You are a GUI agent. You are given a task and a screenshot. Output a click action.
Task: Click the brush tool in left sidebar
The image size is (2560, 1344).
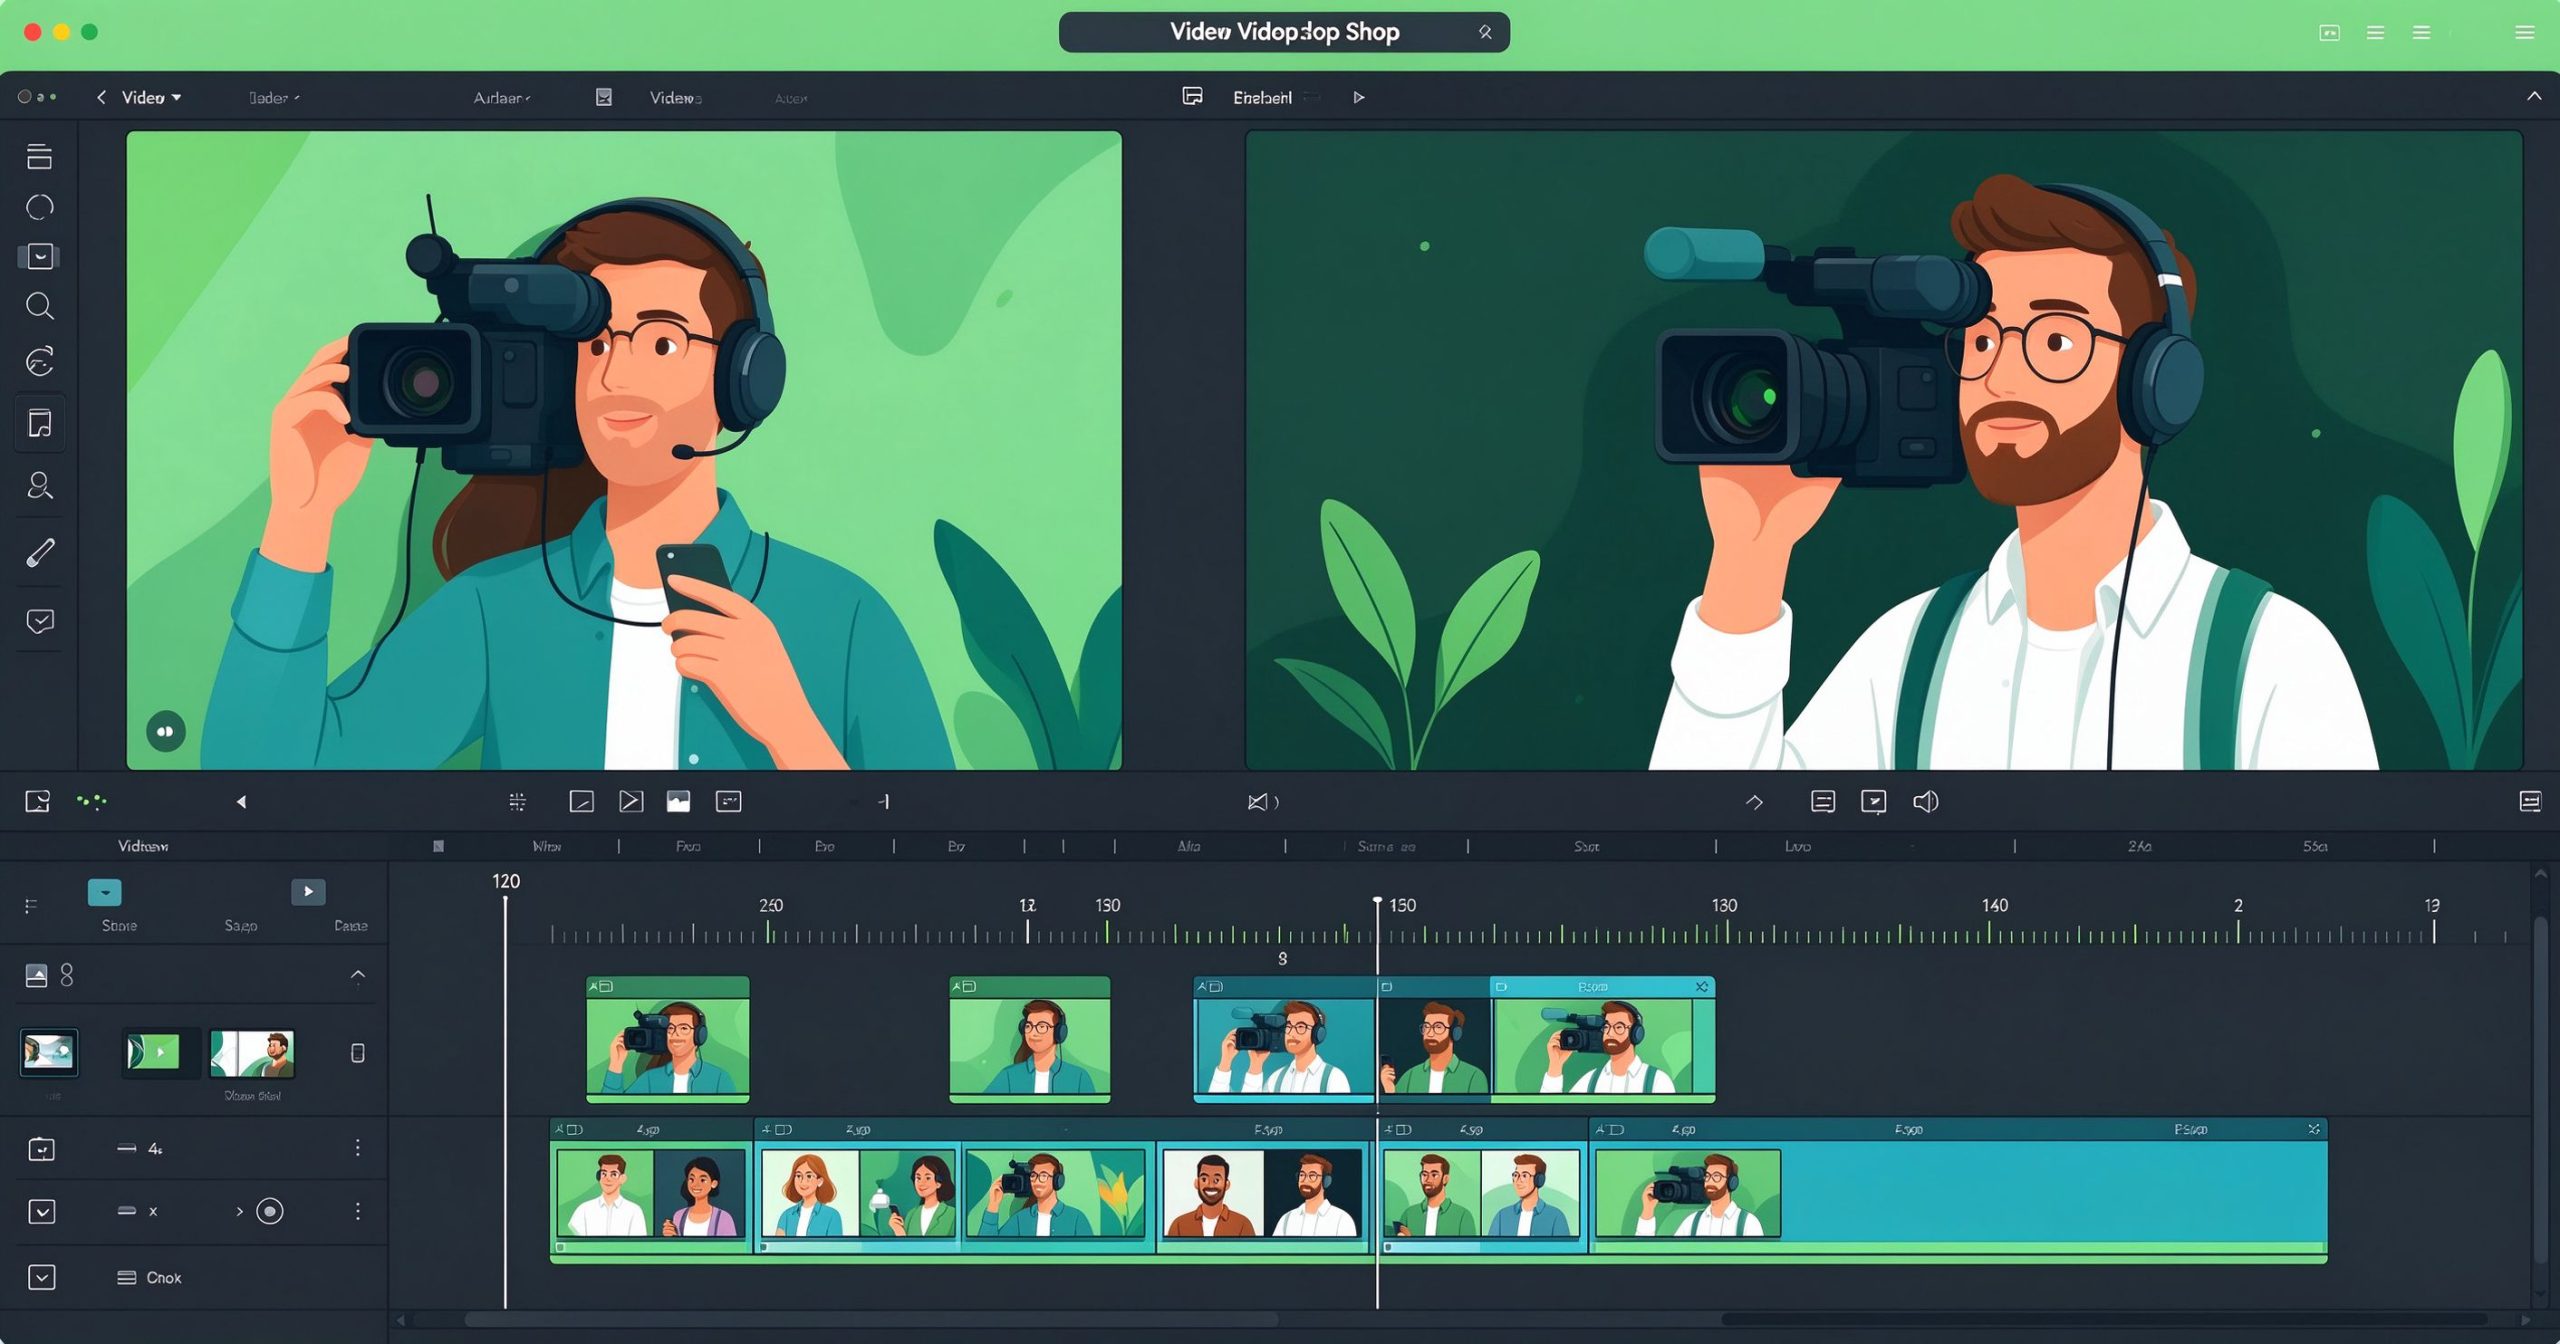(x=40, y=552)
